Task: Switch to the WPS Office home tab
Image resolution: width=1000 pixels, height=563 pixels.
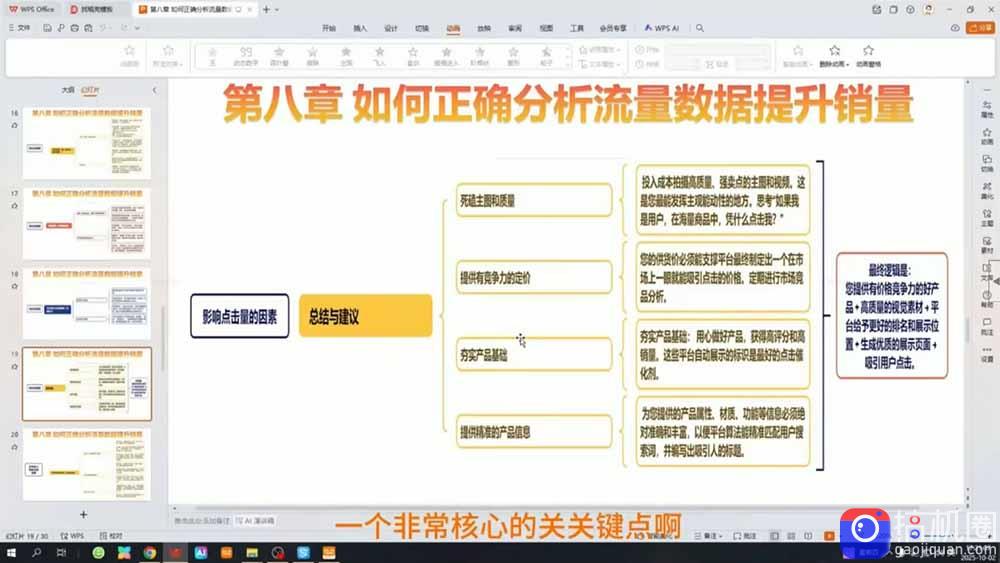Action: pyautogui.click(x=32, y=10)
